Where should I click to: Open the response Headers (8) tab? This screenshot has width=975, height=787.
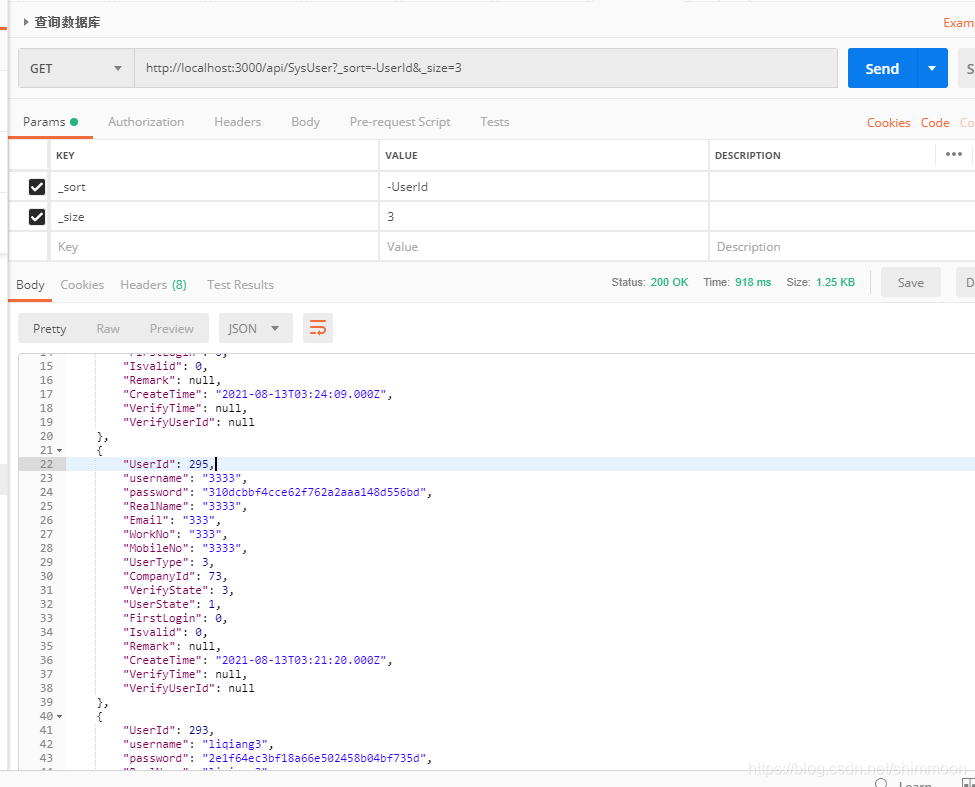click(x=154, y=285)
